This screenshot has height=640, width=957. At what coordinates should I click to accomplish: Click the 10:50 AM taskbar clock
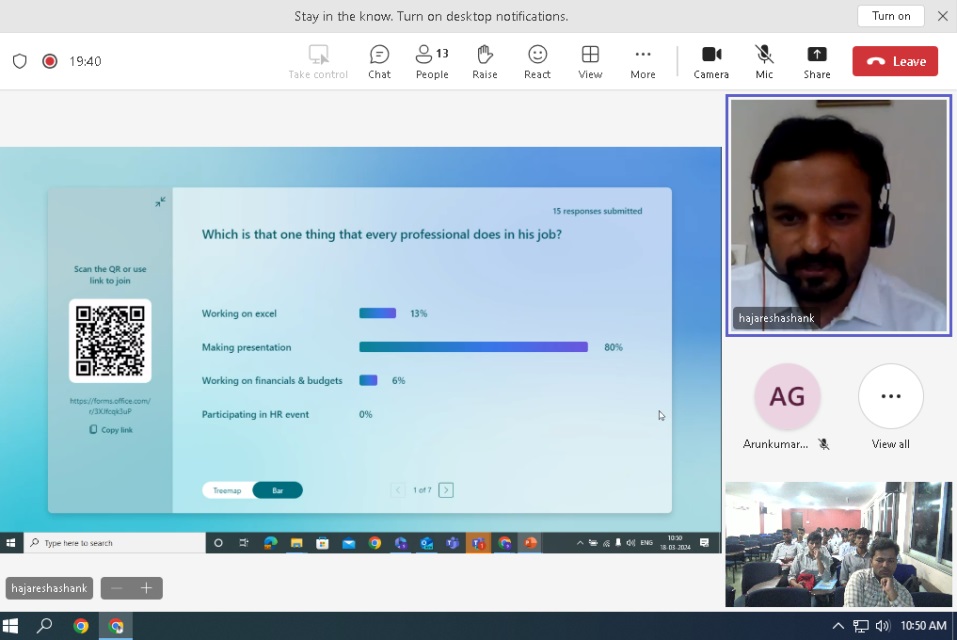[x=923, y=626]
